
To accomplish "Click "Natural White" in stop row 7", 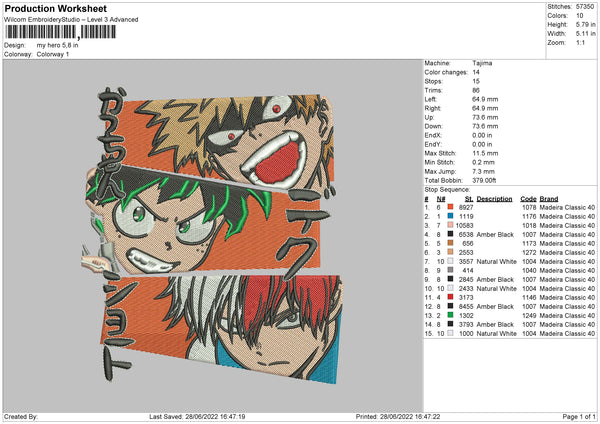I will [497, 261].
